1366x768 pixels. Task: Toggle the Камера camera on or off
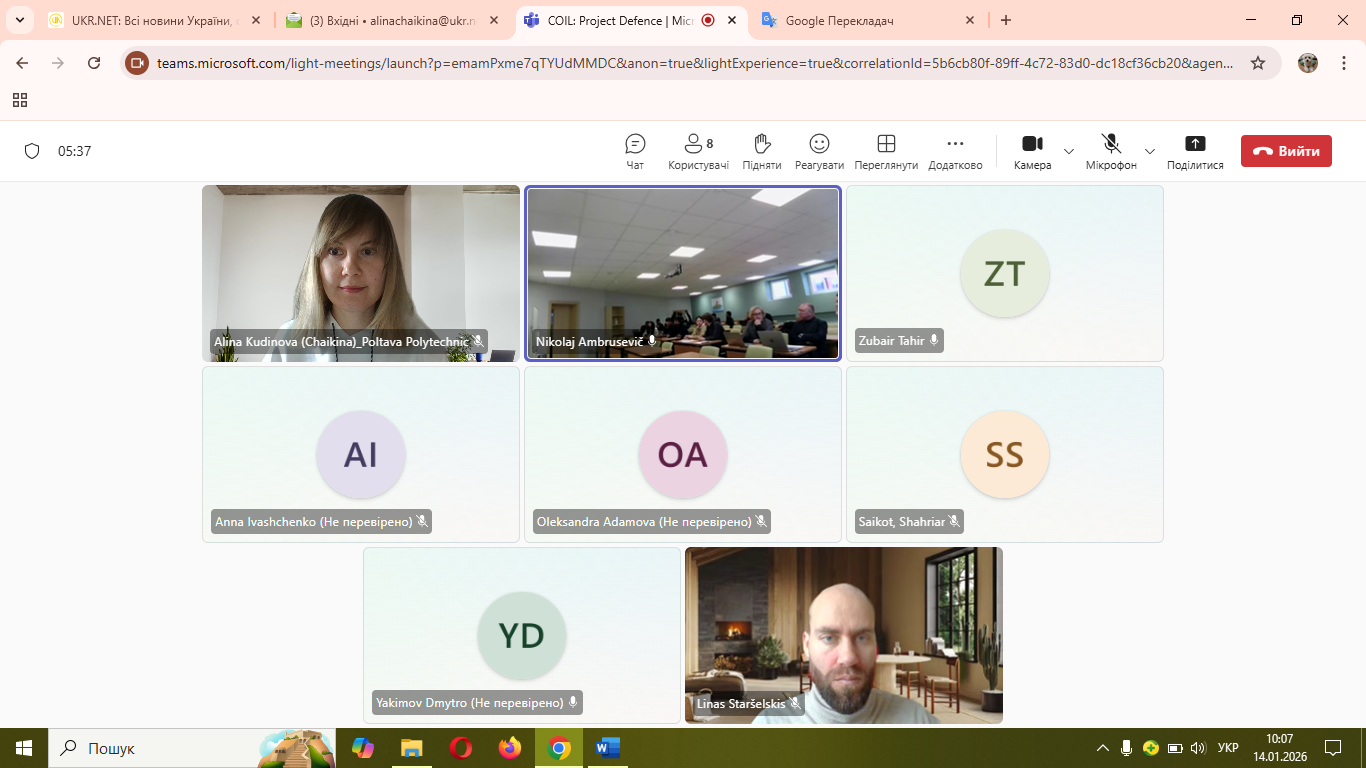(1032, 151)
